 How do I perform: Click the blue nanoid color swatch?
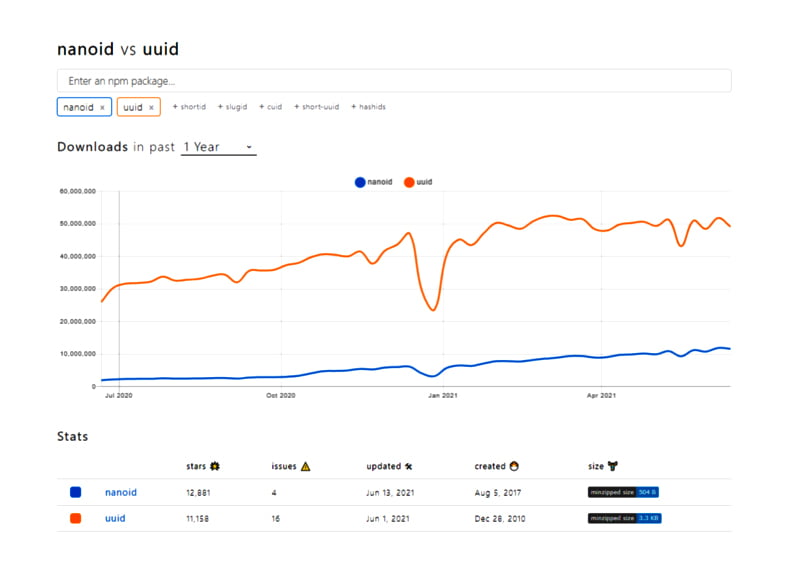click(75, 492)
